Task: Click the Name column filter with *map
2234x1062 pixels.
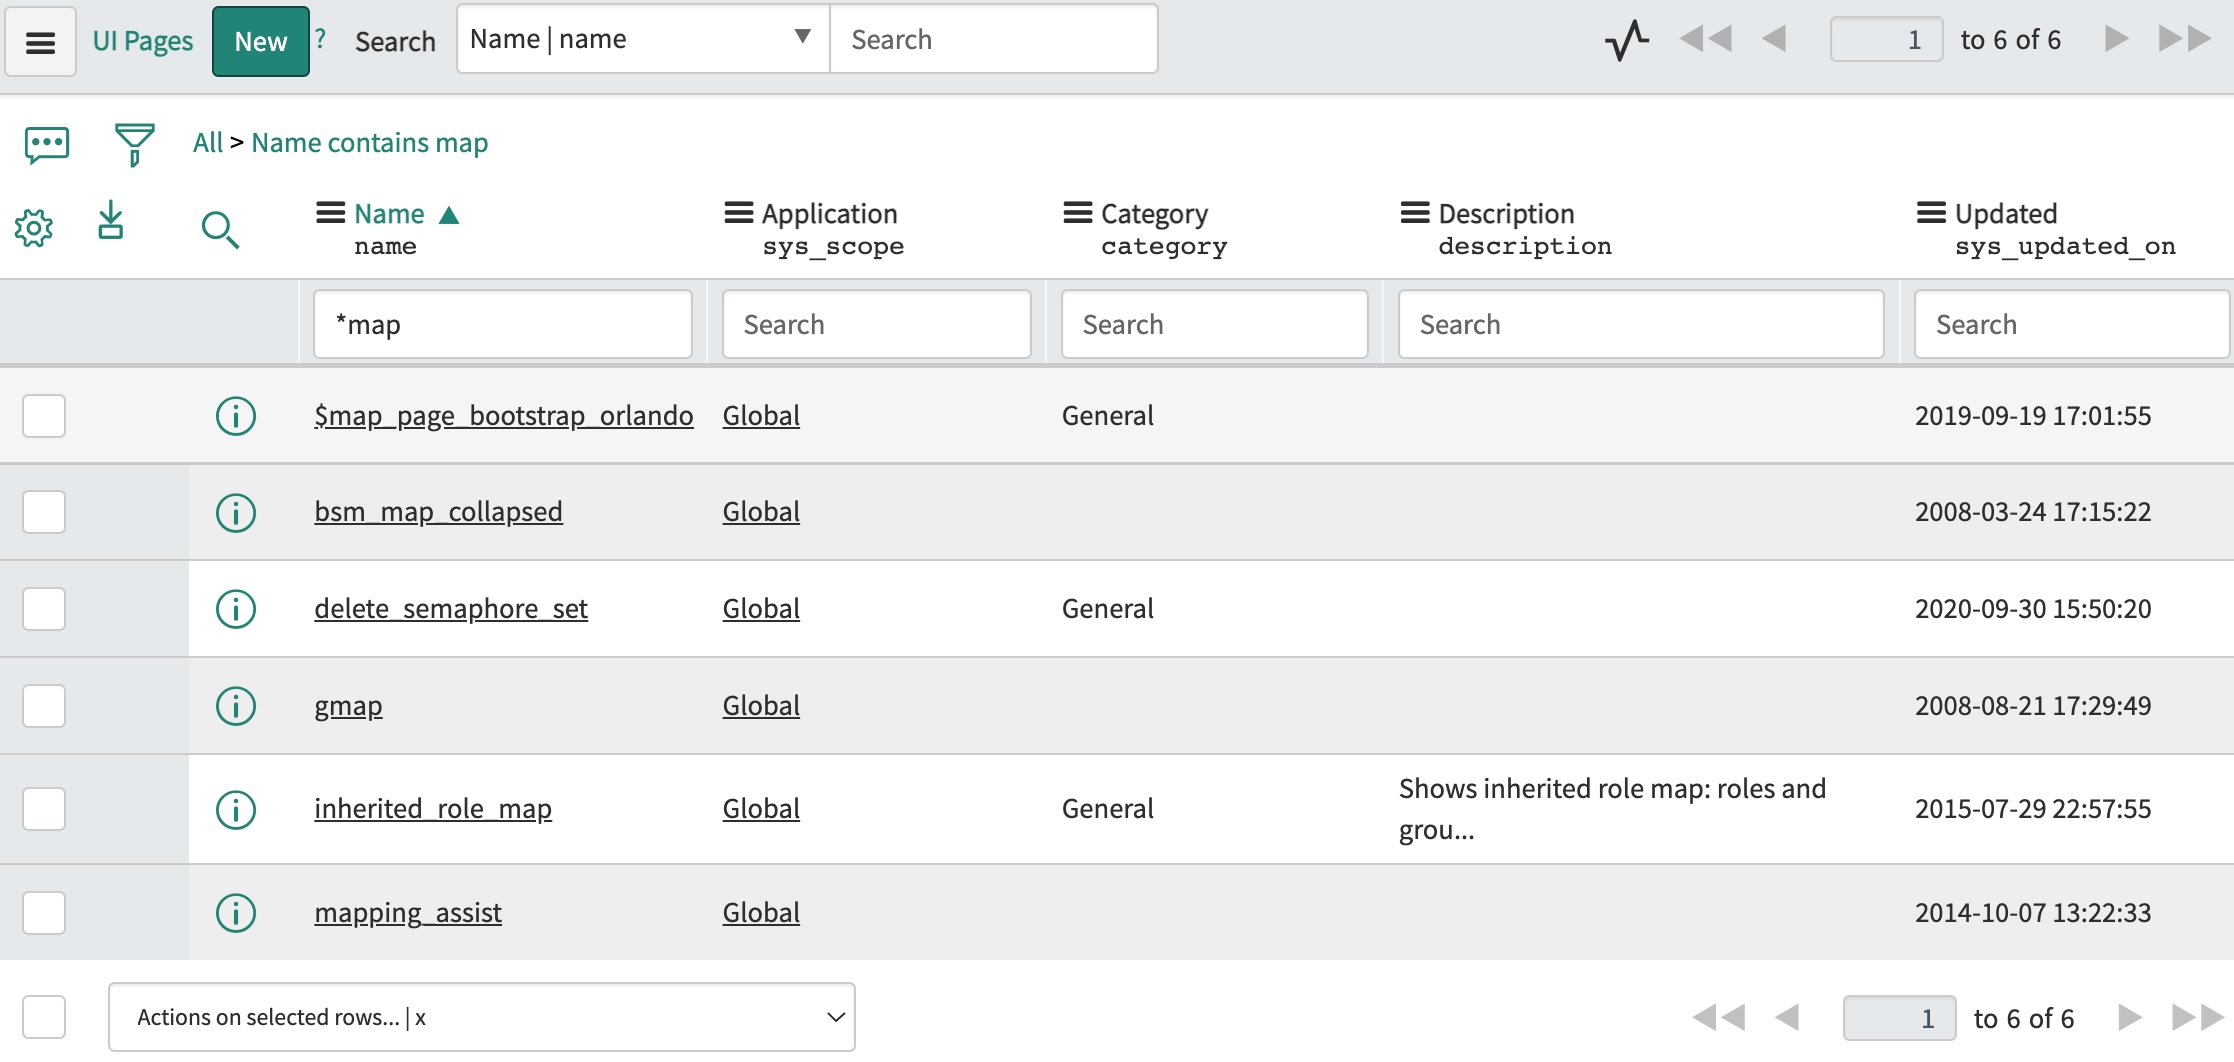Action: coord(503,324)
